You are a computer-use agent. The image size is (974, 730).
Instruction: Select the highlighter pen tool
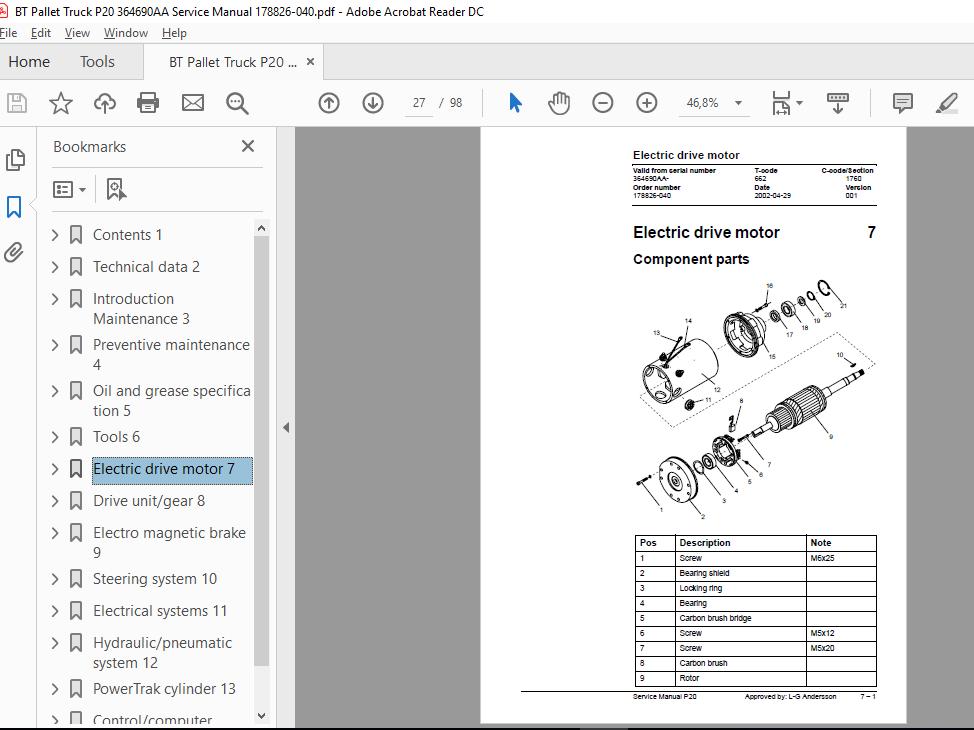(947, 103)
